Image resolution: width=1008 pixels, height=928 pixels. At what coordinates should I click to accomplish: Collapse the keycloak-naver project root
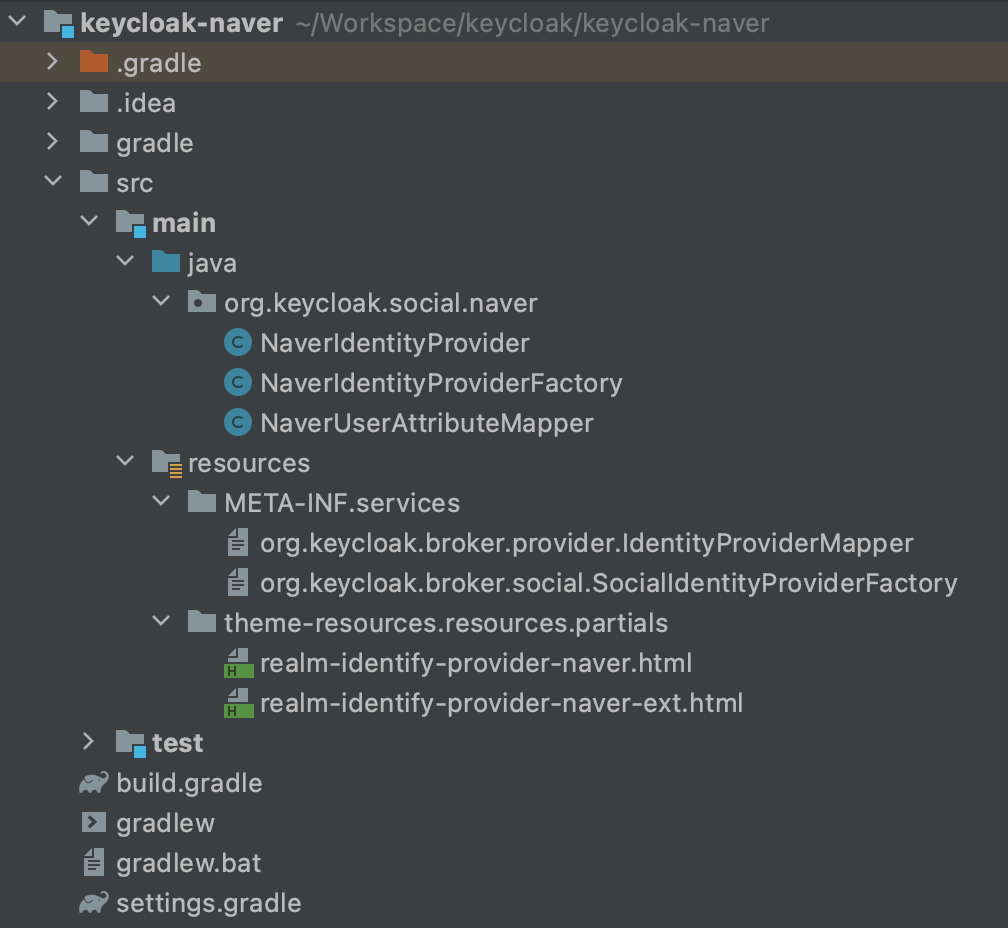[17, 22]
